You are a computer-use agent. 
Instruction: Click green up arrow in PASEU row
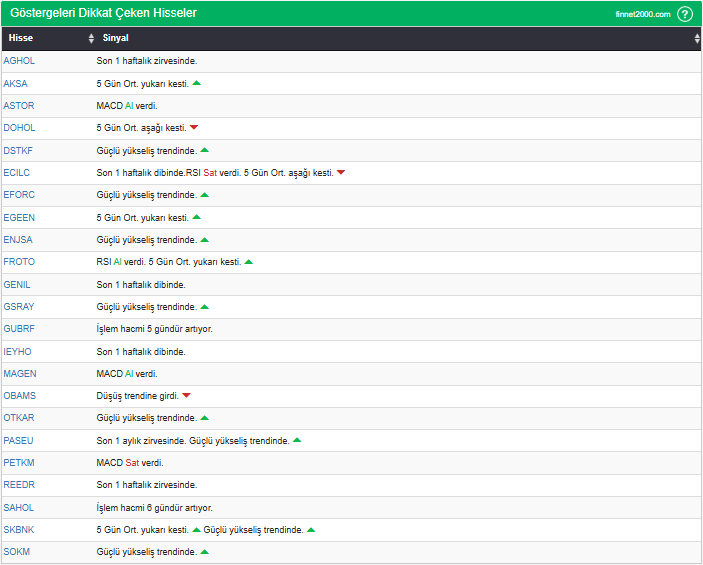point(297,440)
